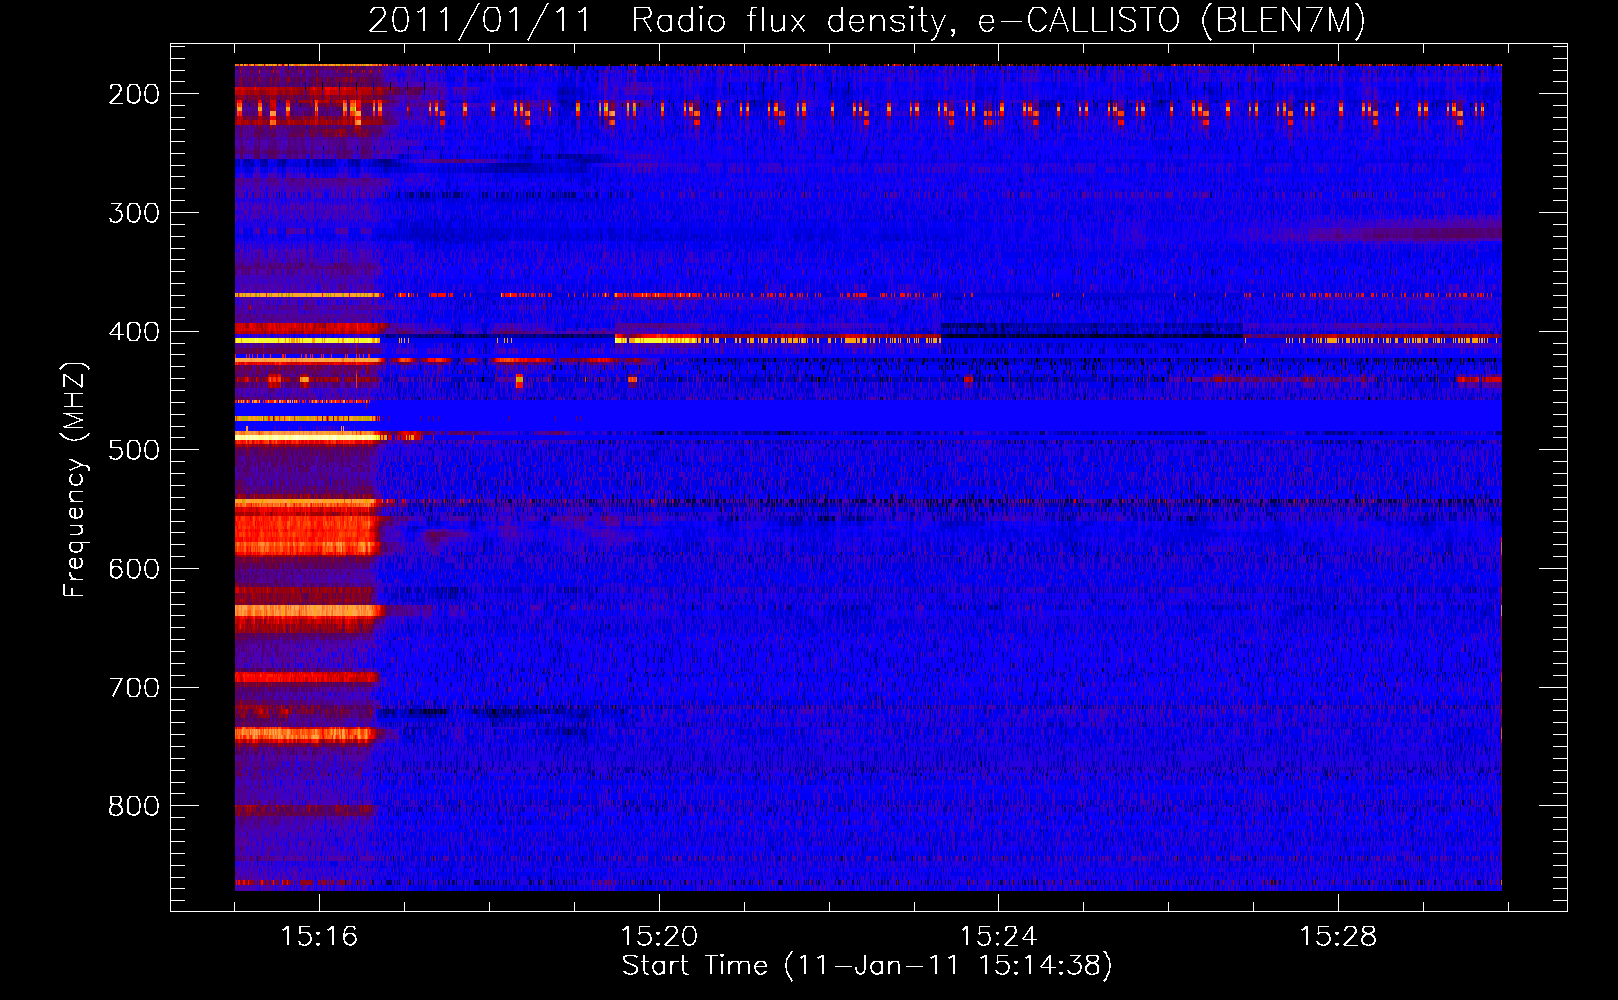This screenshot has width=1618, height=1000.
Task: Select the 200 frequency tick label
Action: 134,94
